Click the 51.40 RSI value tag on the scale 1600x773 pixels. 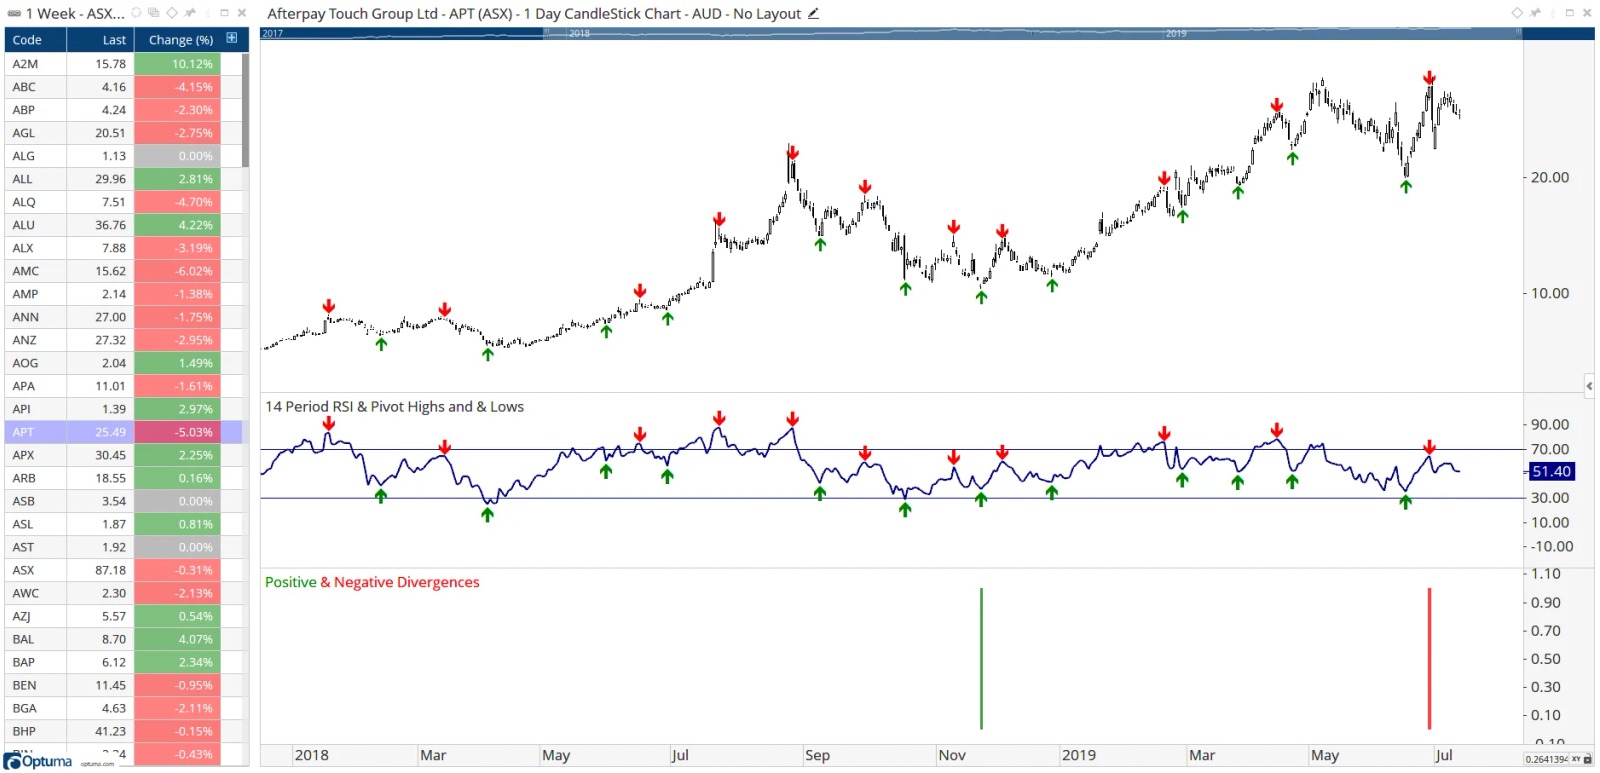coord(1552,471)
